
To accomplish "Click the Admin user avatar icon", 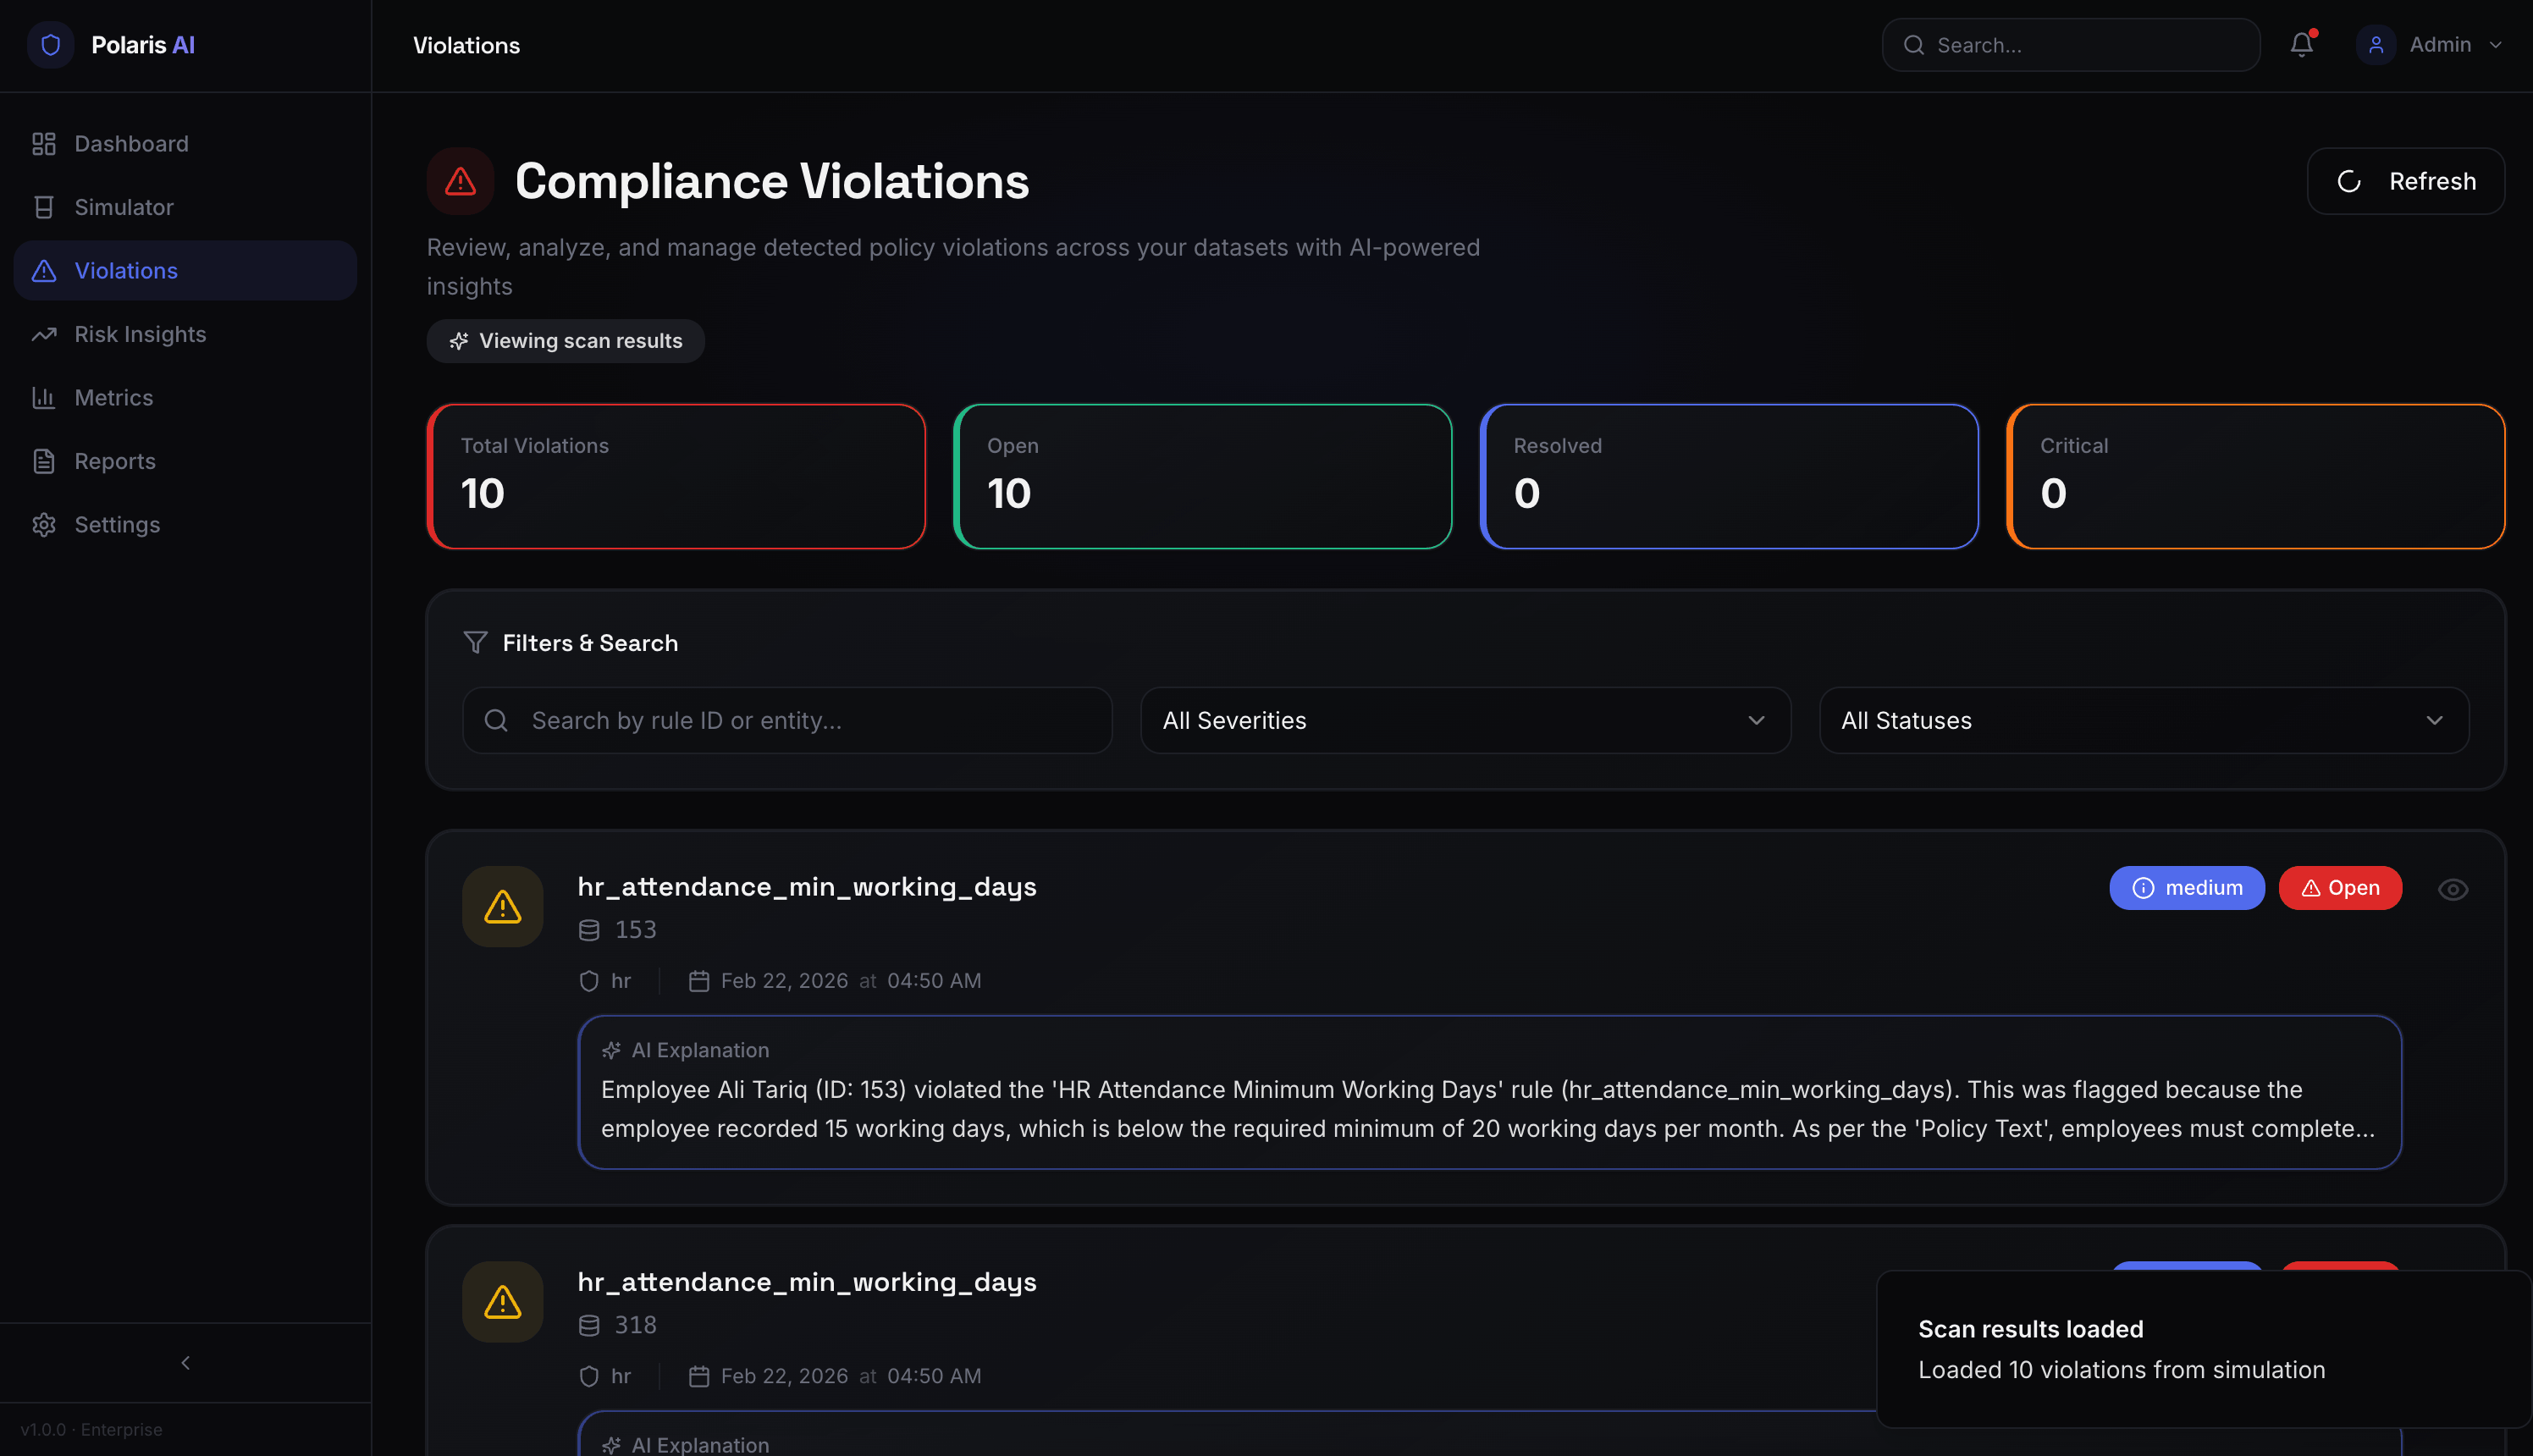I will 2376,45.
